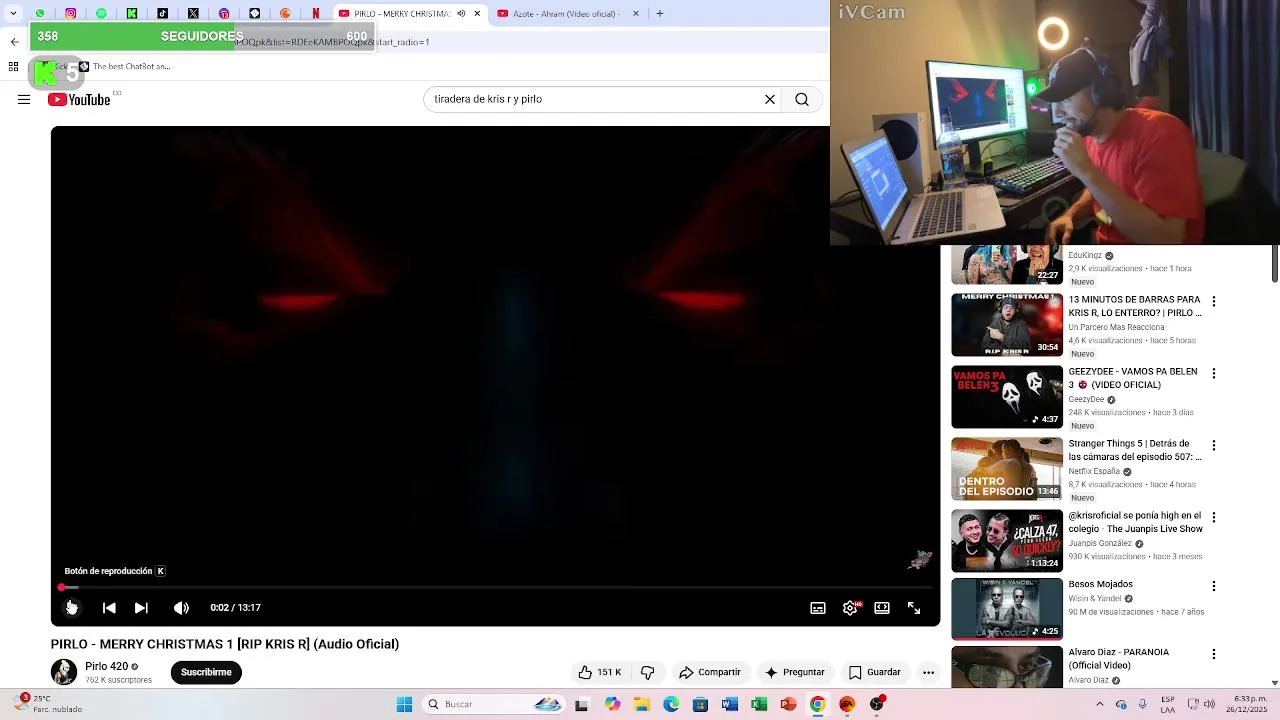Open Alvaro Diaz - PARANOIA title
This screenshot has height=720, width=1280.
coord(1118,658)
